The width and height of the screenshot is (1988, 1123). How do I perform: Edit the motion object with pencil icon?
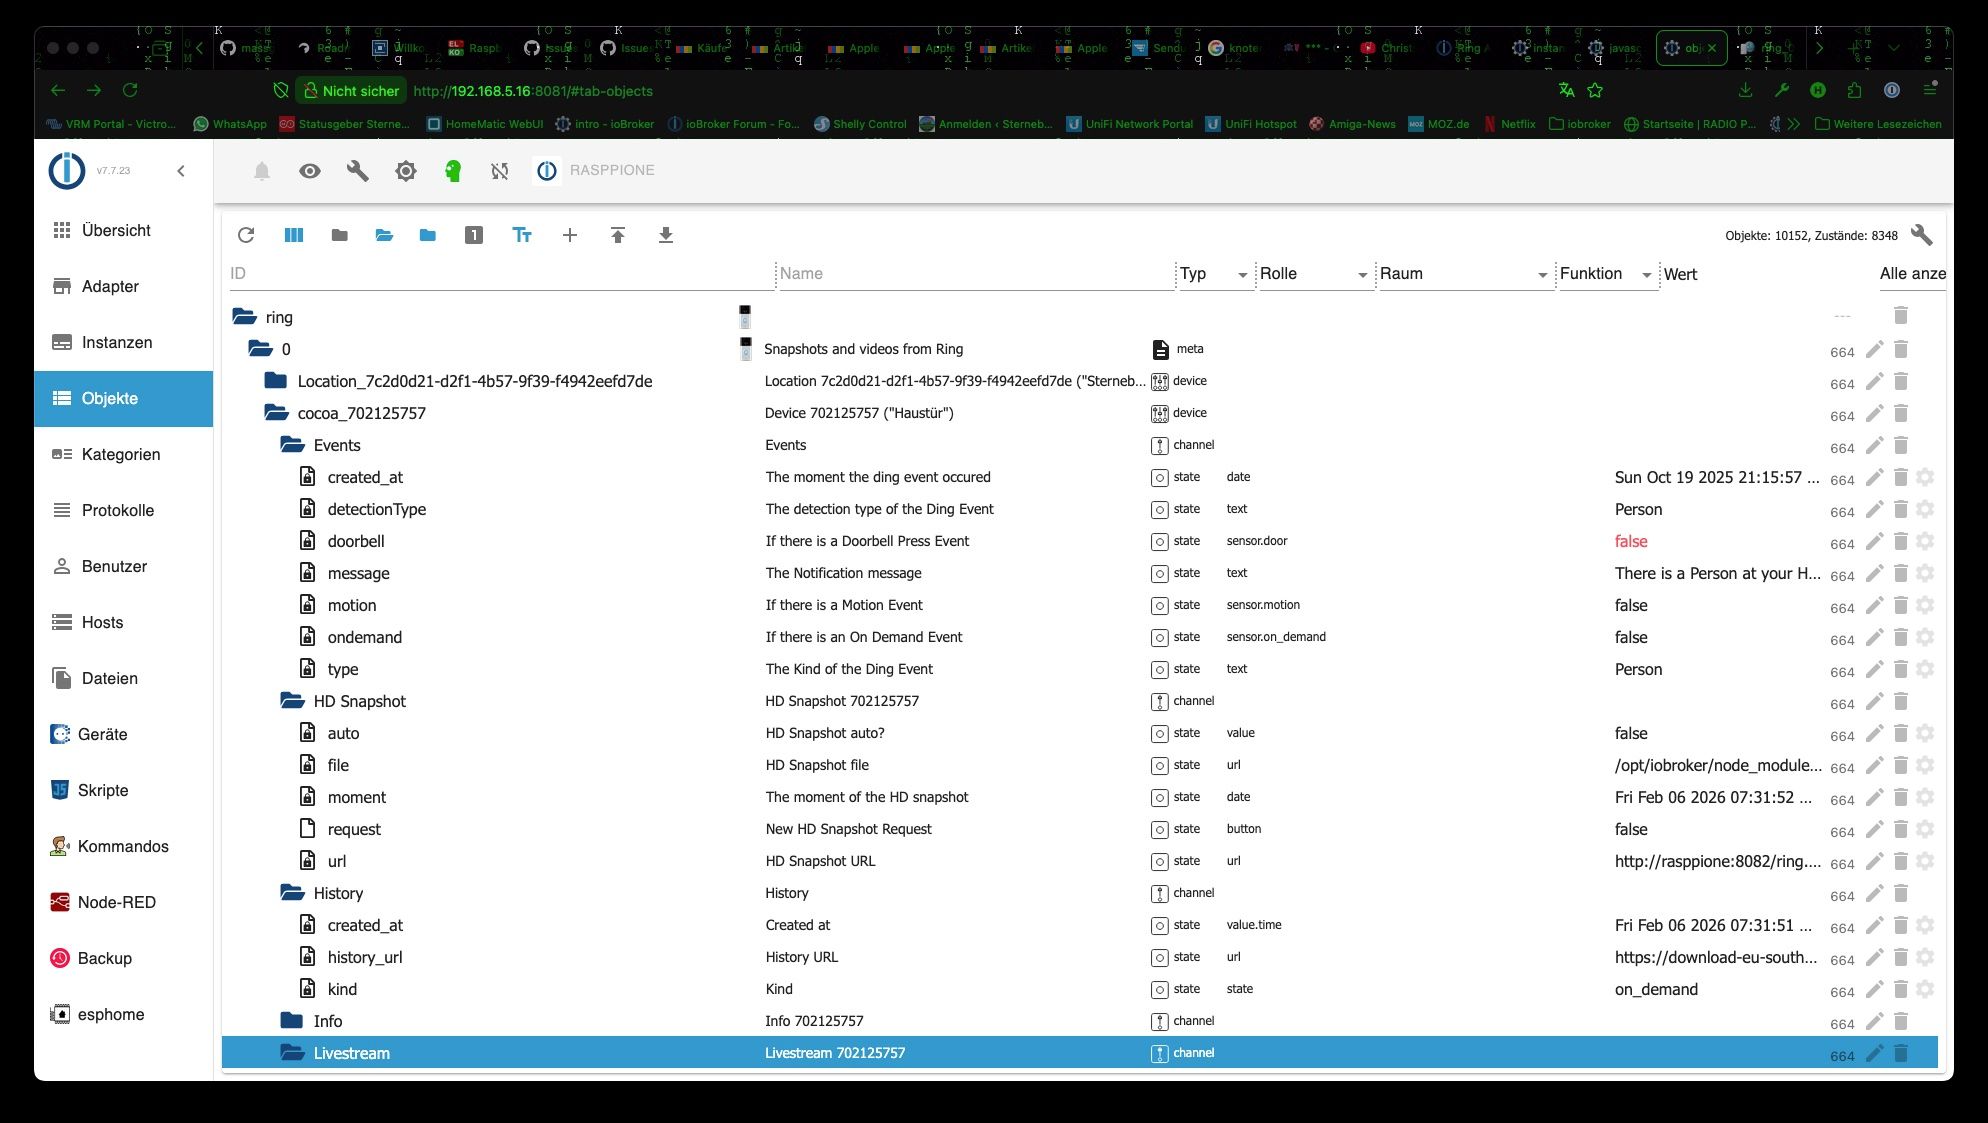click(x=1874, y=606)
